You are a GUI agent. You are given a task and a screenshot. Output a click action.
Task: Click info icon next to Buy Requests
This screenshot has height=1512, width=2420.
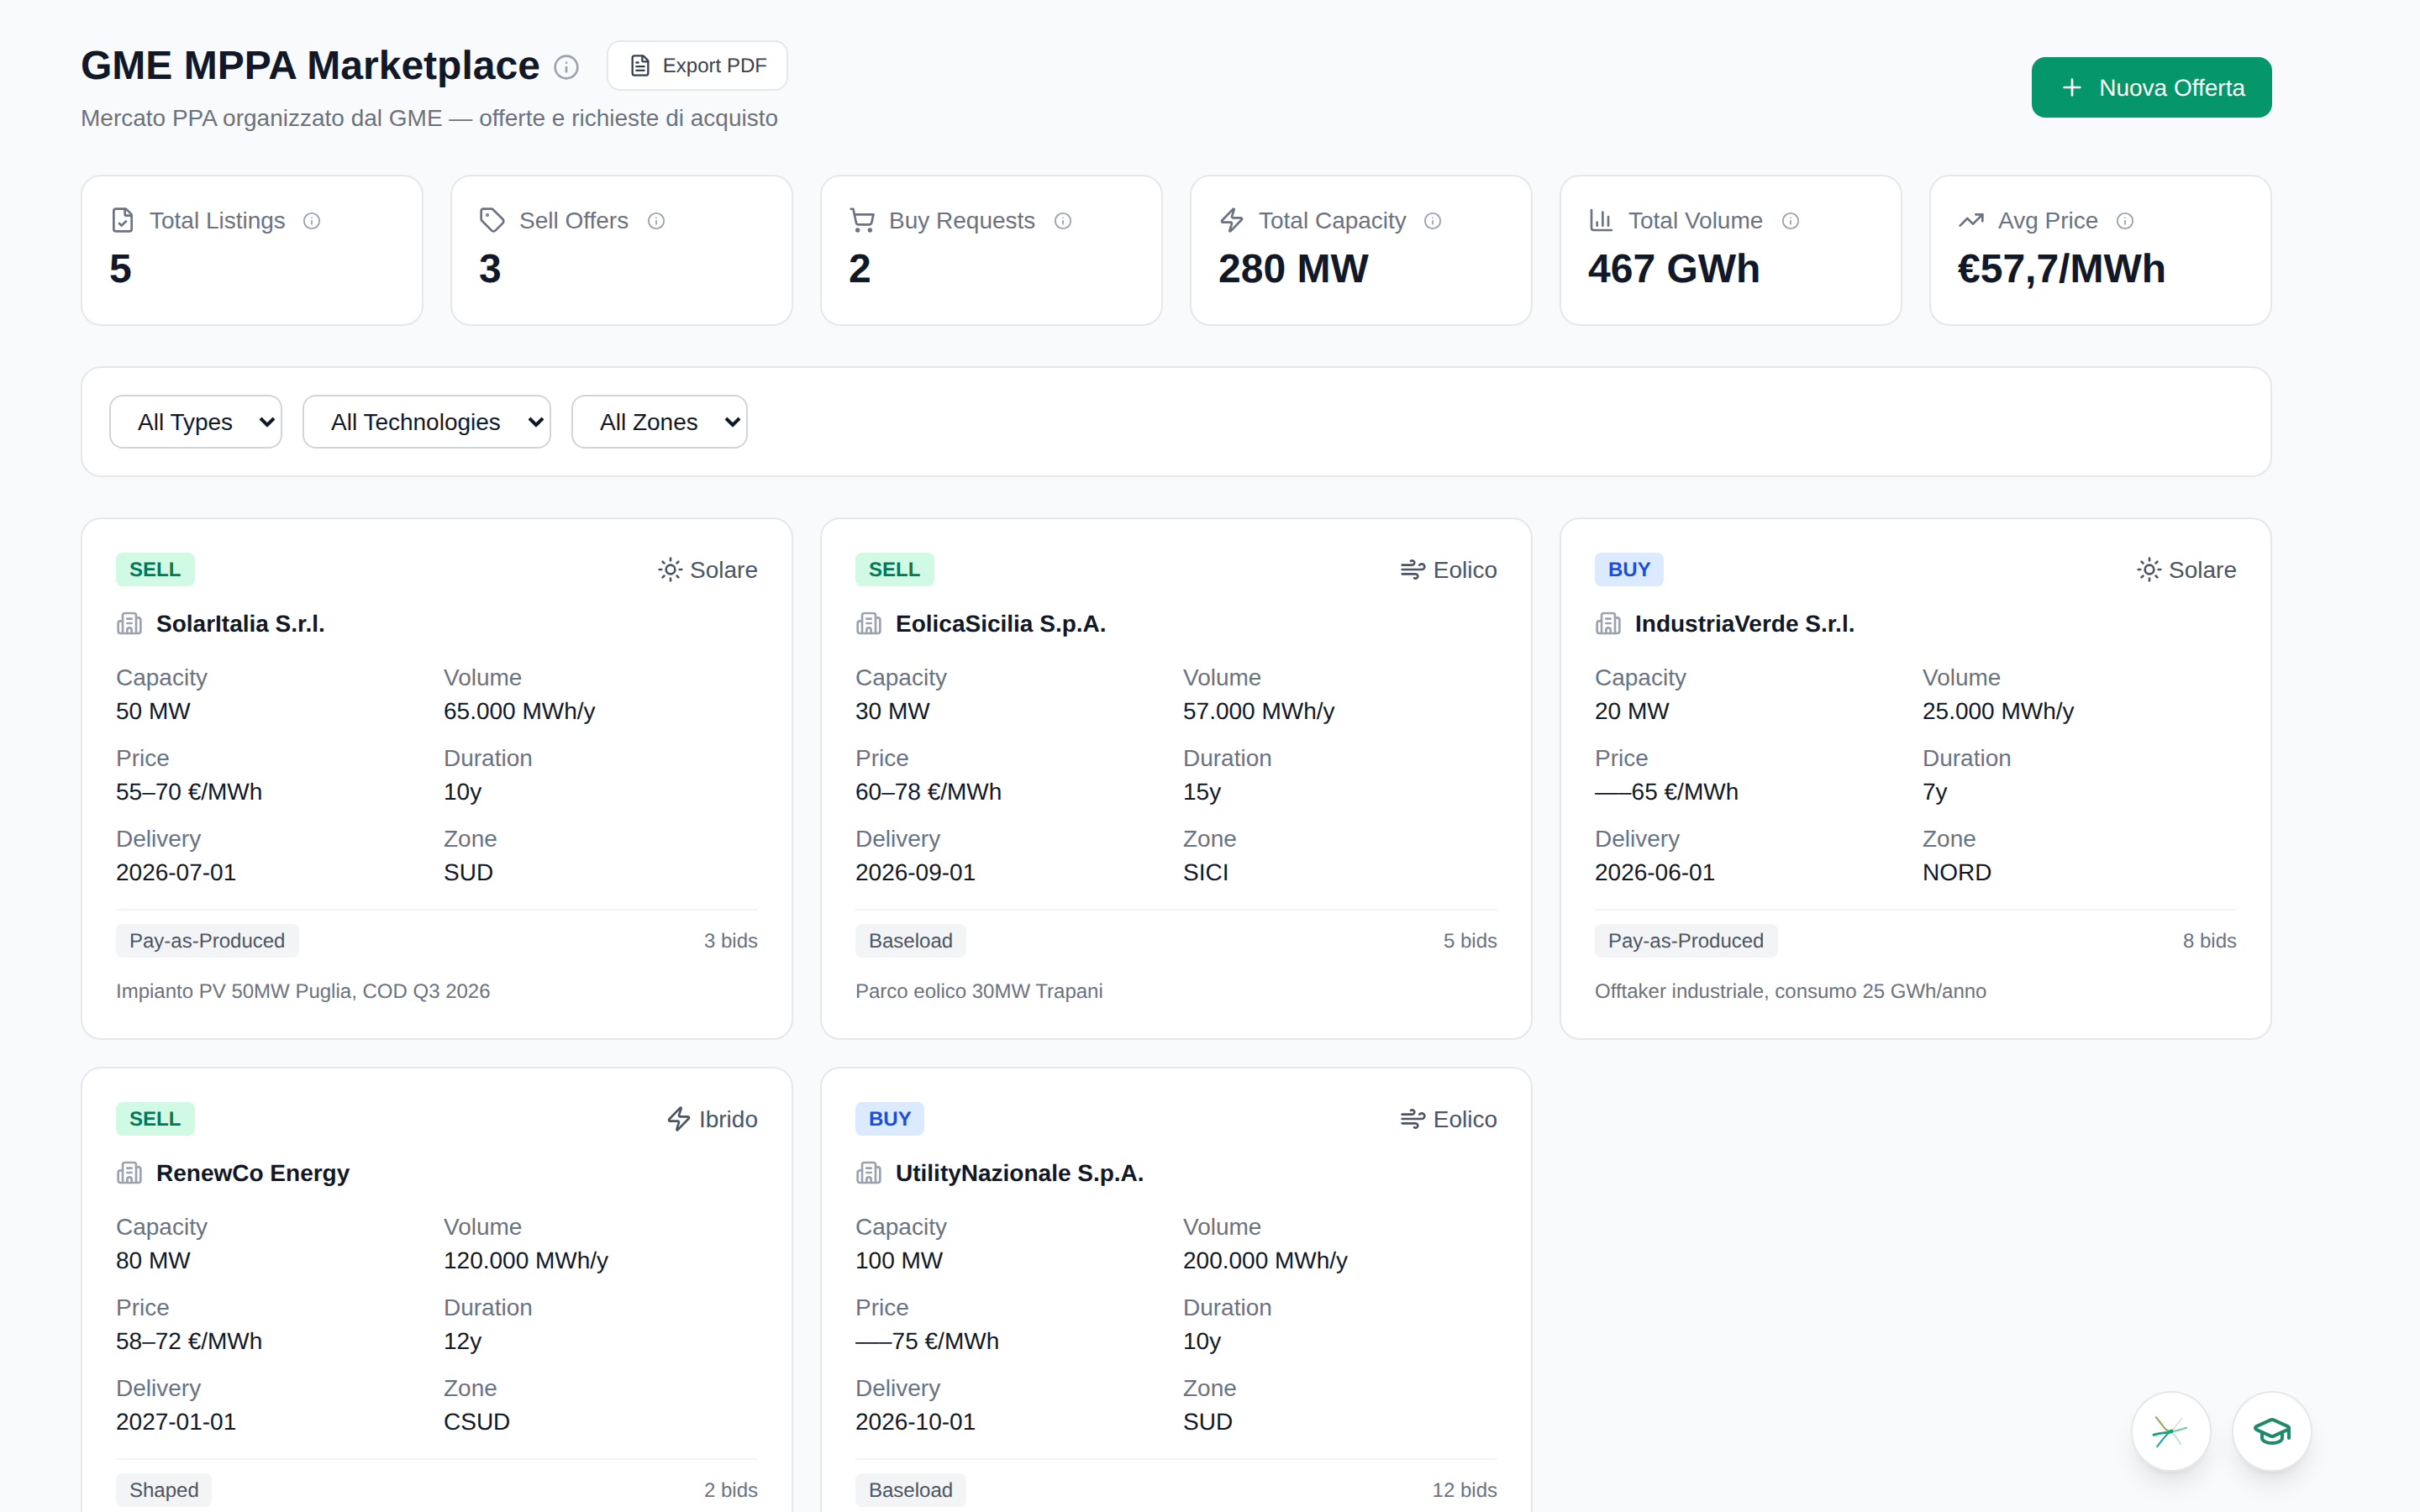pos(1063,221)
